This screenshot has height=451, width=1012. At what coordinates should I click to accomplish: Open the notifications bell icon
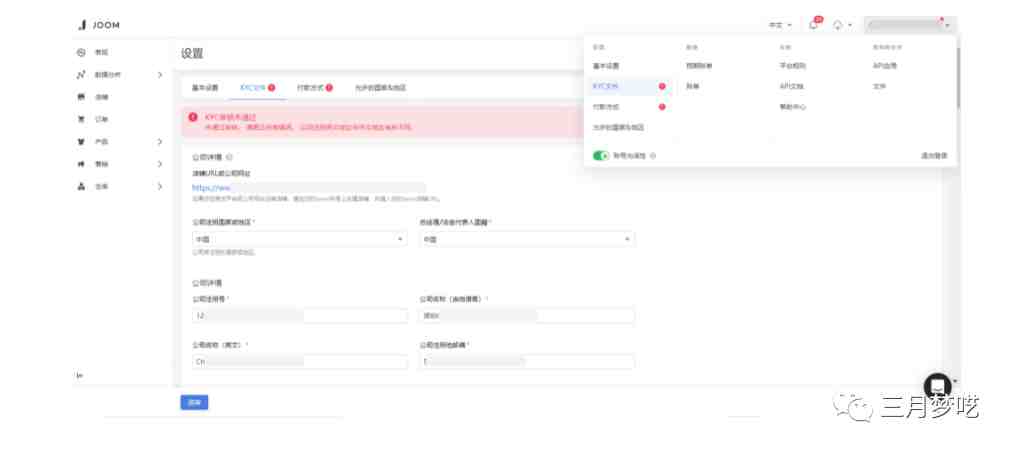813,25
